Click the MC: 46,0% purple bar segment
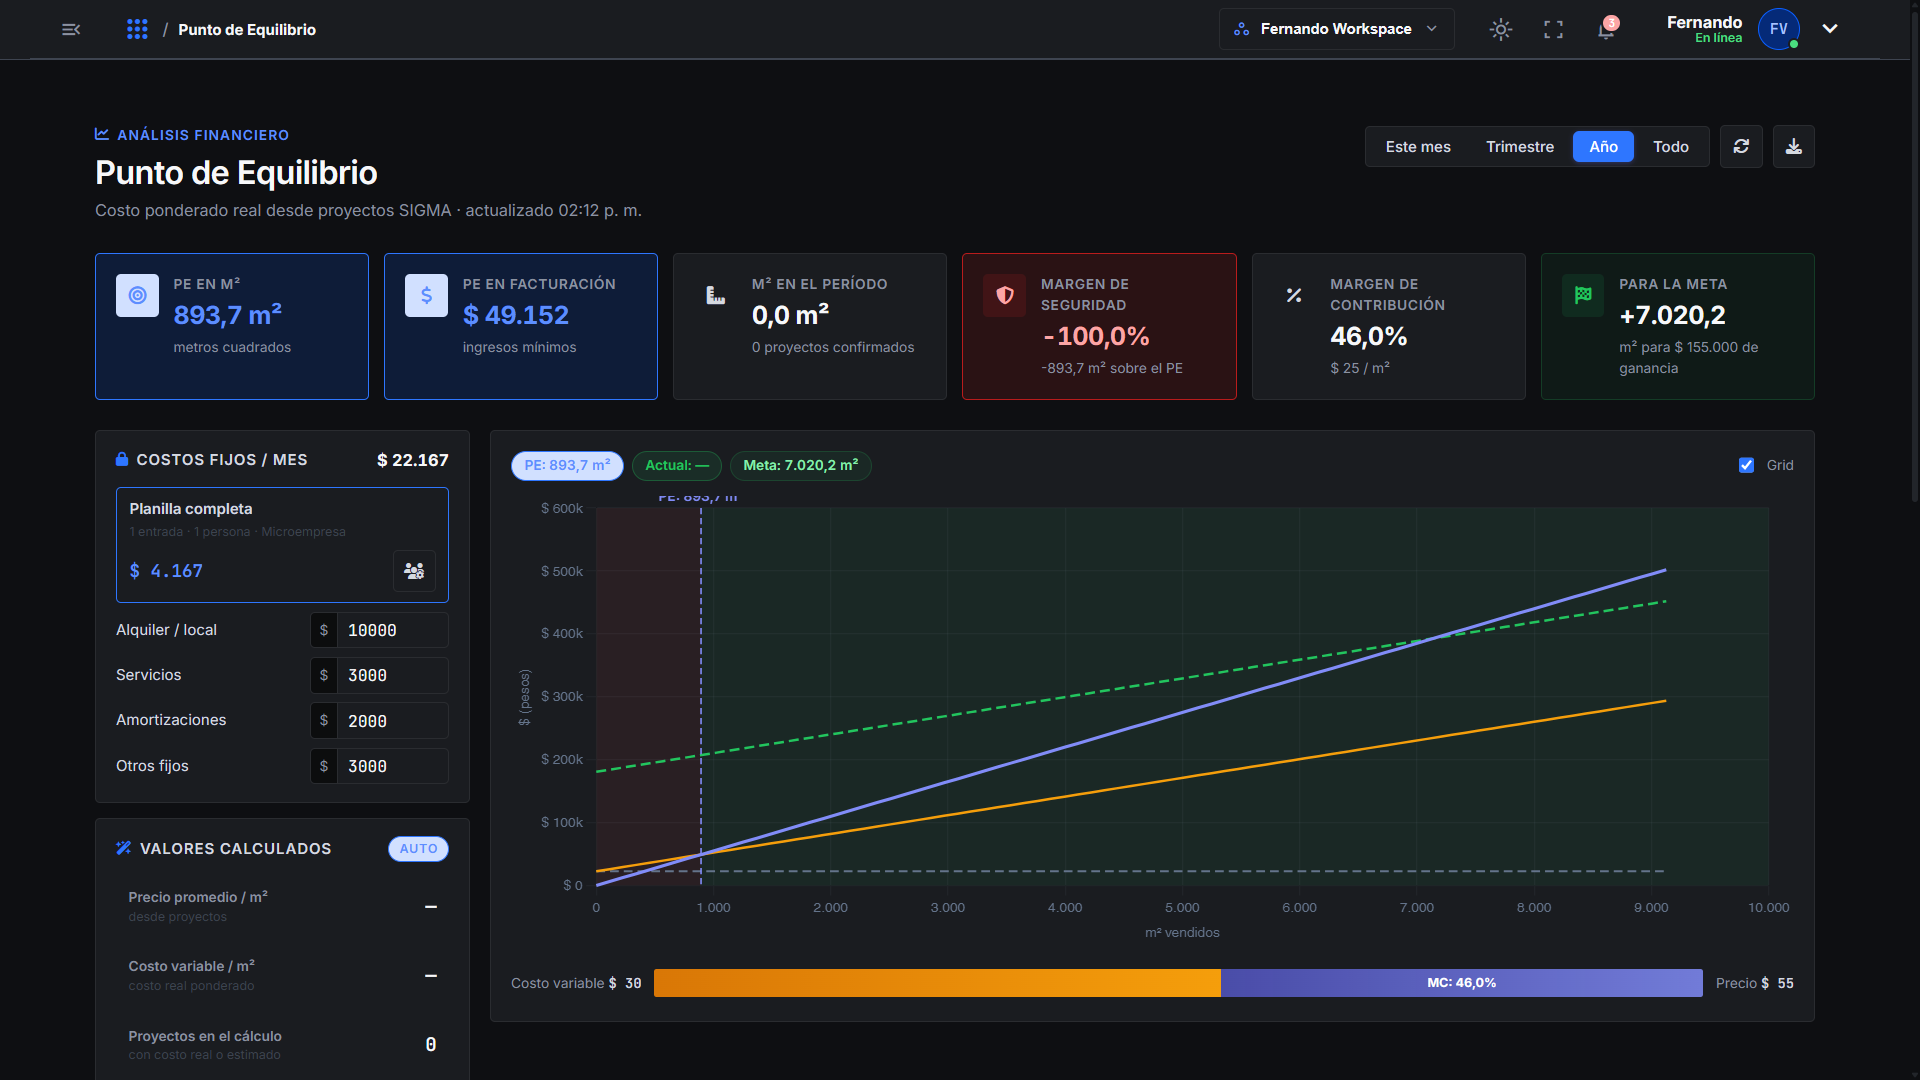Screen dimensions: 1920x1080 [x=1462, y=983]
